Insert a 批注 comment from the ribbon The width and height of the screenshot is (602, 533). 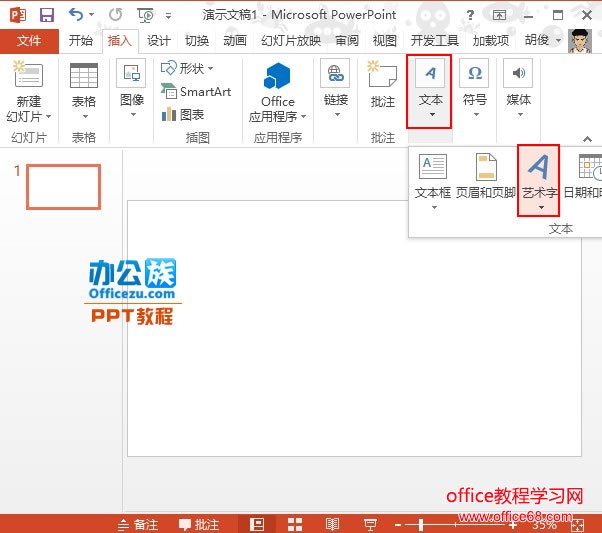tap(382, 84)
